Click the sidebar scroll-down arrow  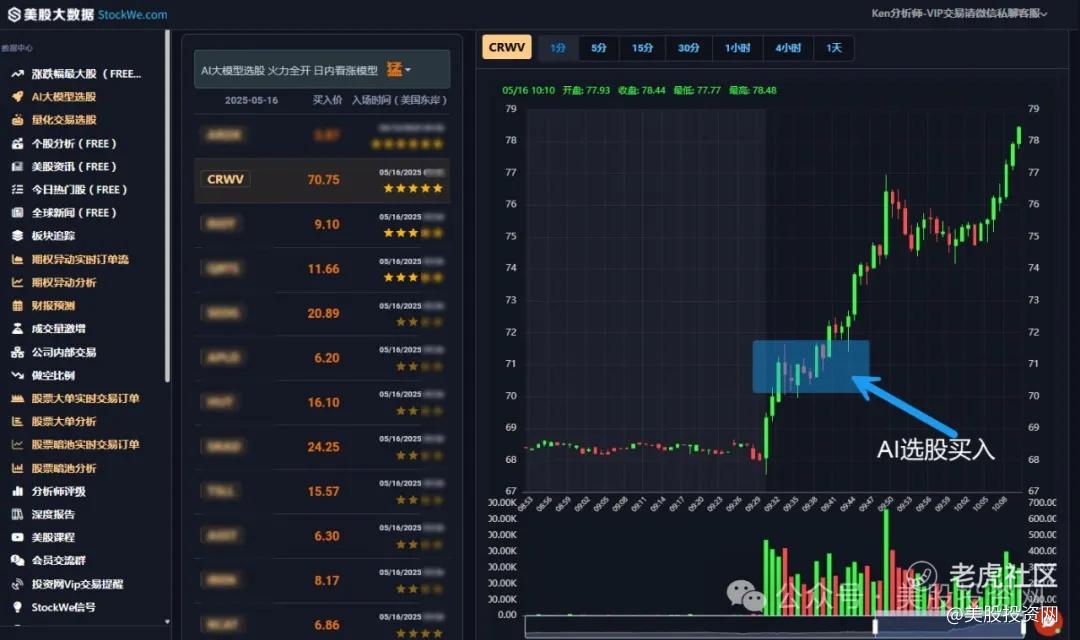pos(167,621)
